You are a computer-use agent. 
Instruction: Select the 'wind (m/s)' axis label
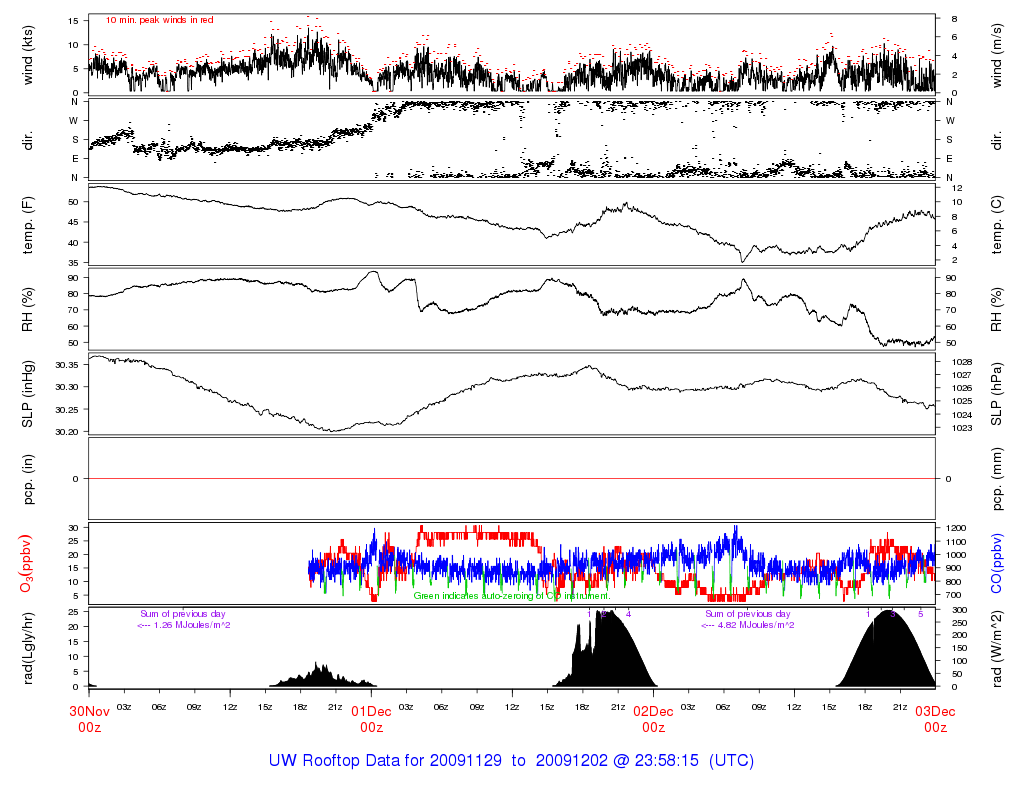(x=996, y=56)
